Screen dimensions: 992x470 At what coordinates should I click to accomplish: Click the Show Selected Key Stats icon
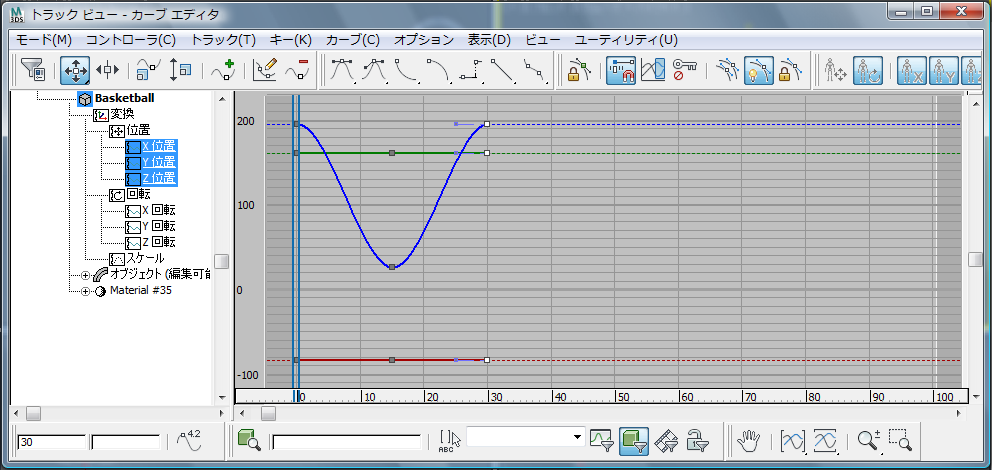[189, 440]
